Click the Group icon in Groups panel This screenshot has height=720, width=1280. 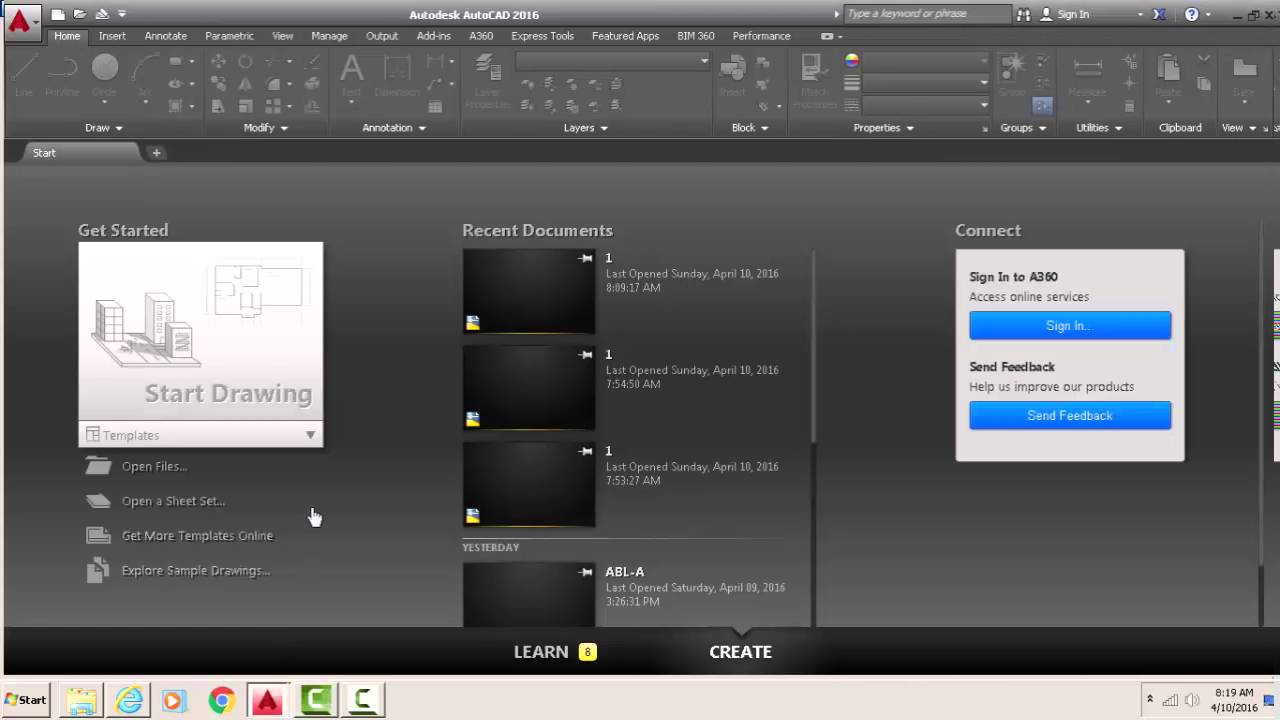(1013, 76)
